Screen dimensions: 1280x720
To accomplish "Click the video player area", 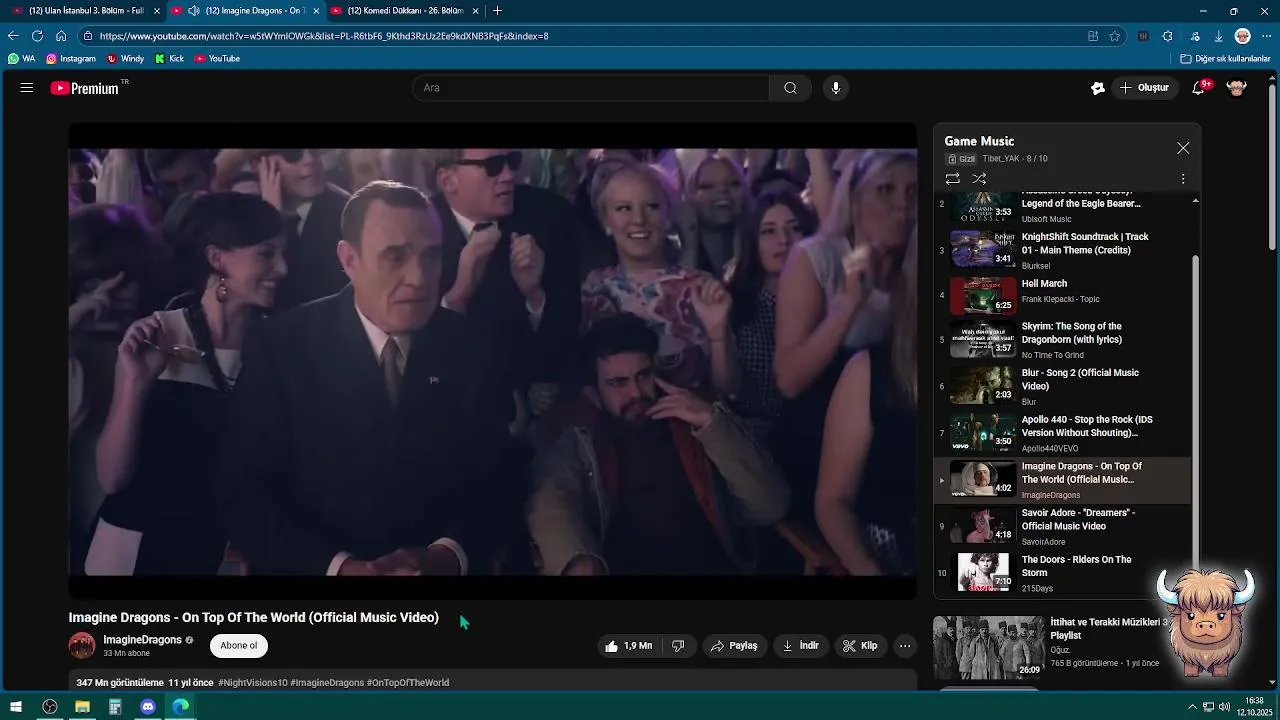I will pos(492,361).
